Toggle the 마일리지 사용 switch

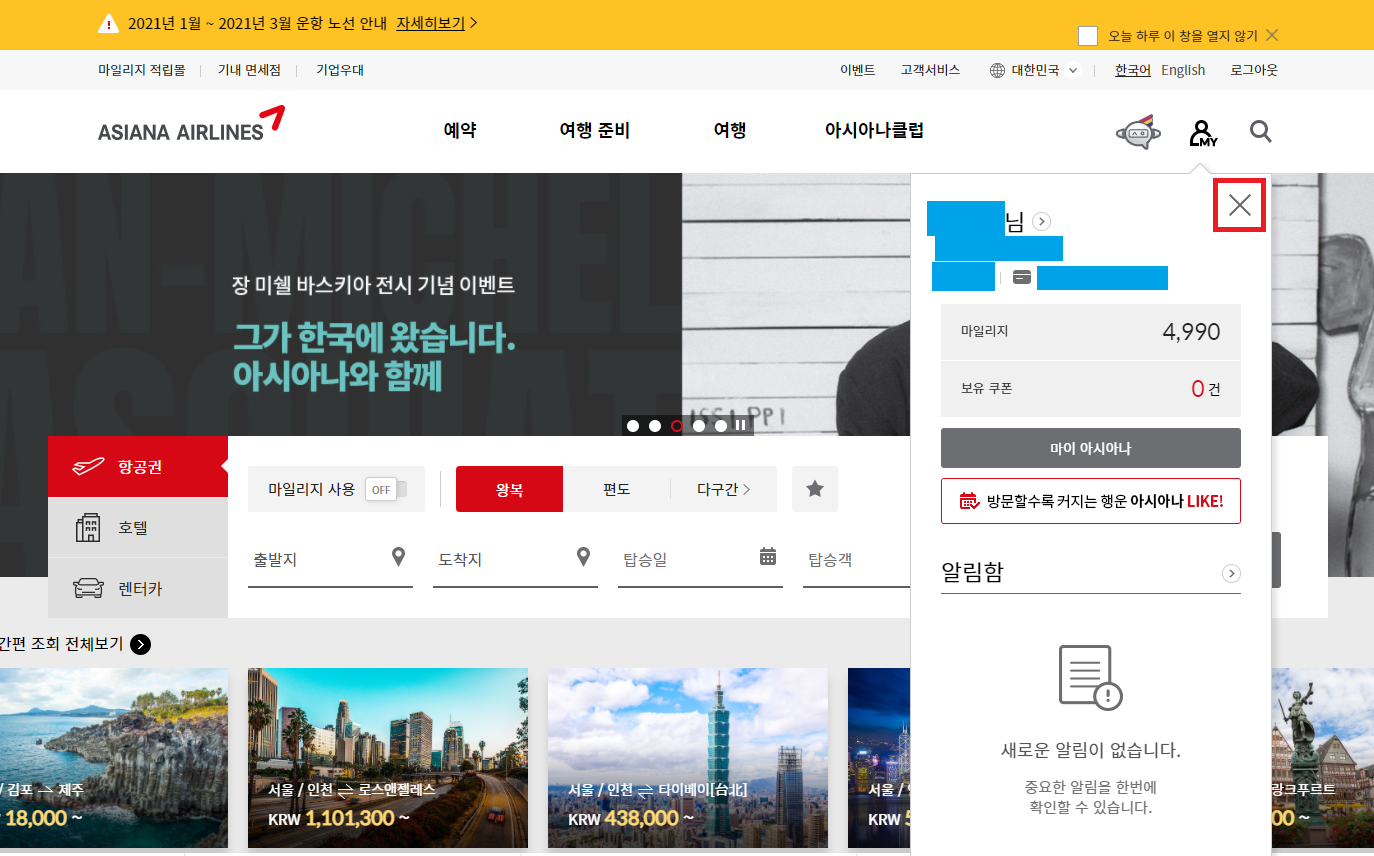[x=386, y=489]
